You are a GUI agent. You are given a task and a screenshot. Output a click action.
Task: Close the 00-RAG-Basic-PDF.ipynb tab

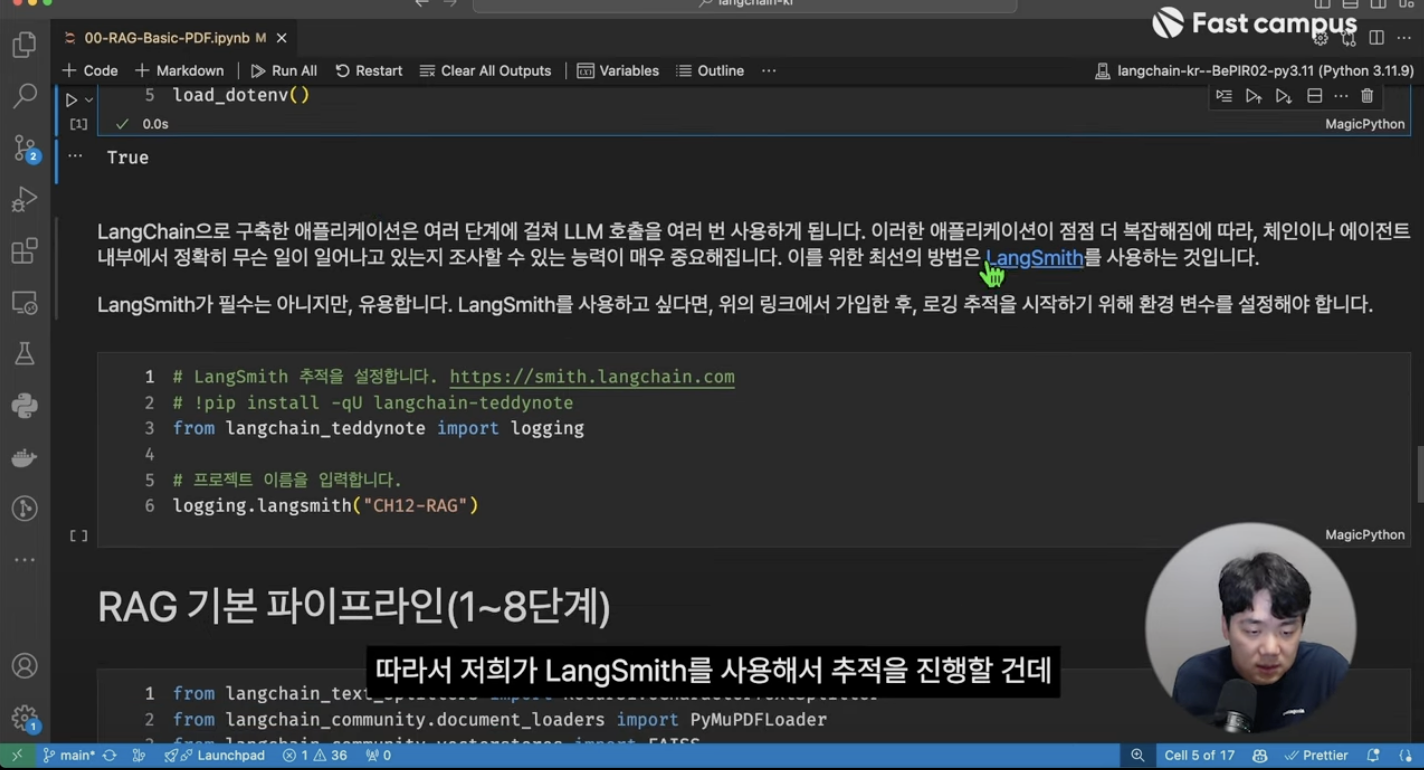[x=282, y=38]
